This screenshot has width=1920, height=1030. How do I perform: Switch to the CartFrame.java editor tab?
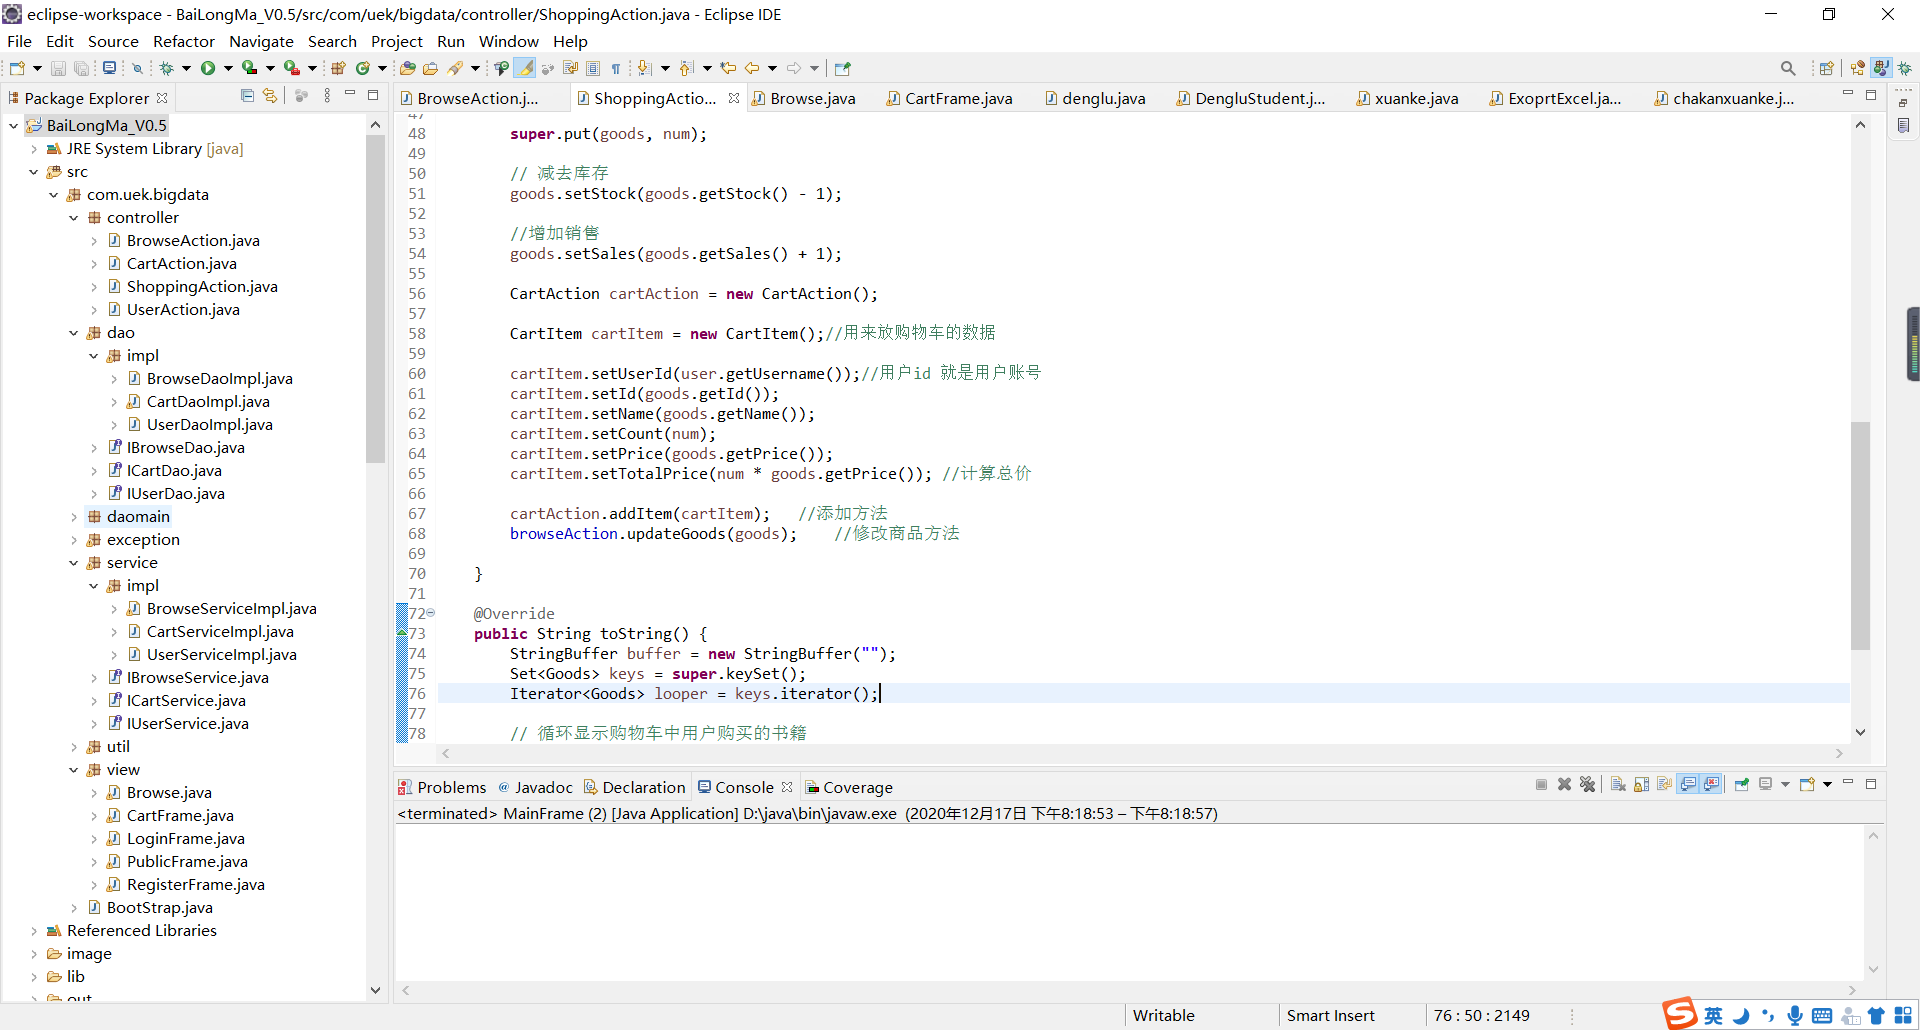[957, 98]
